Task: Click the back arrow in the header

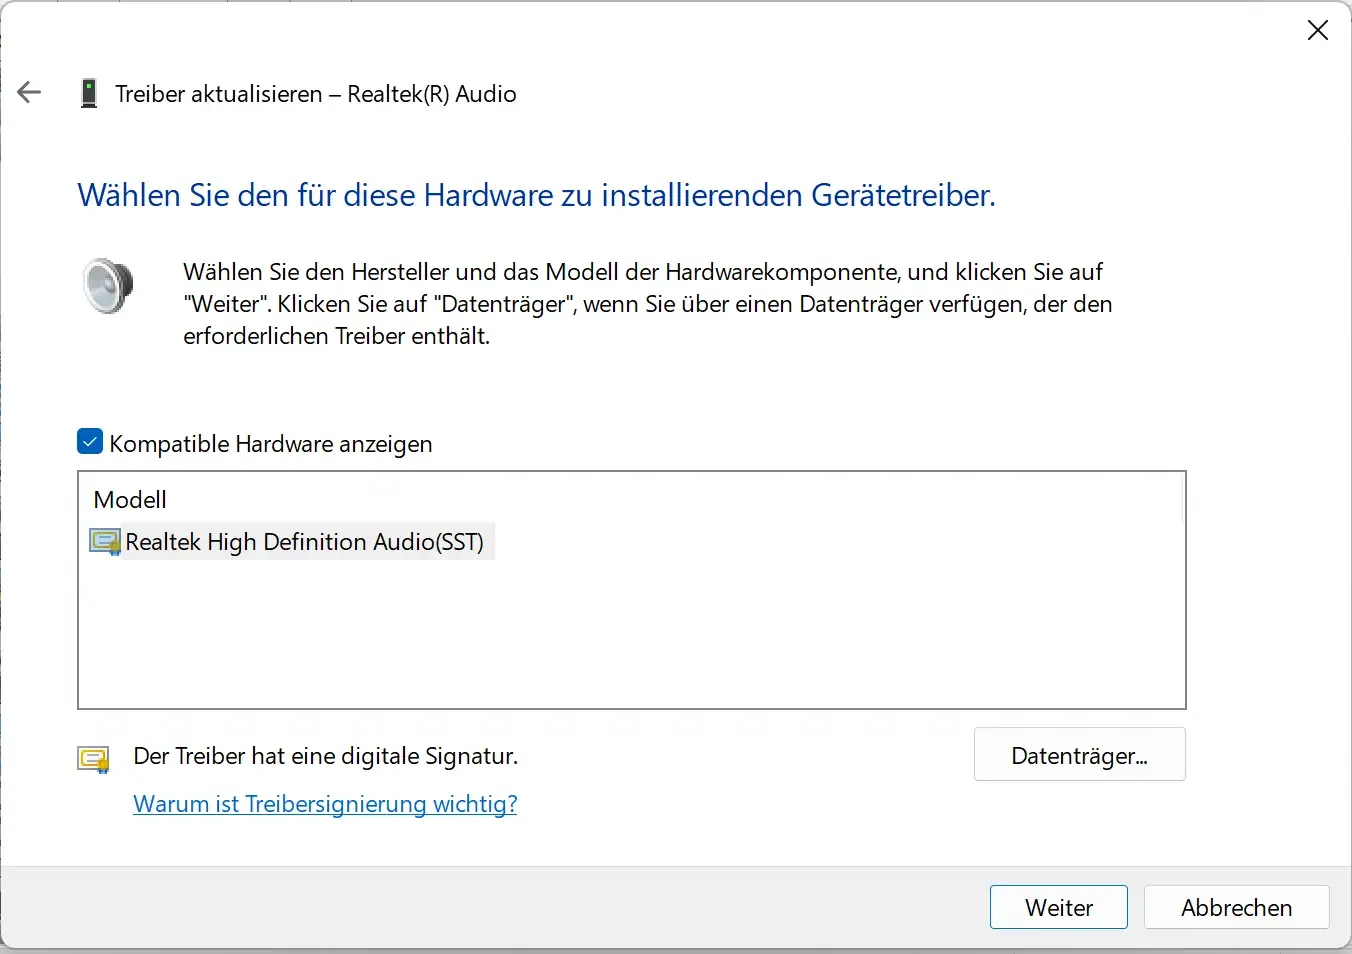Action: pos(29,93)
